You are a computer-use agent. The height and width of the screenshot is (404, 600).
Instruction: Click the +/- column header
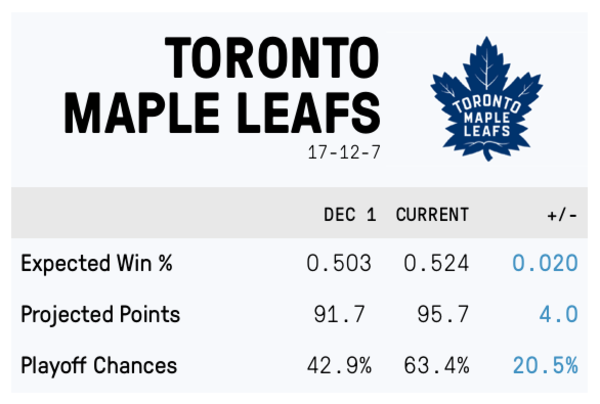point(558,215)
